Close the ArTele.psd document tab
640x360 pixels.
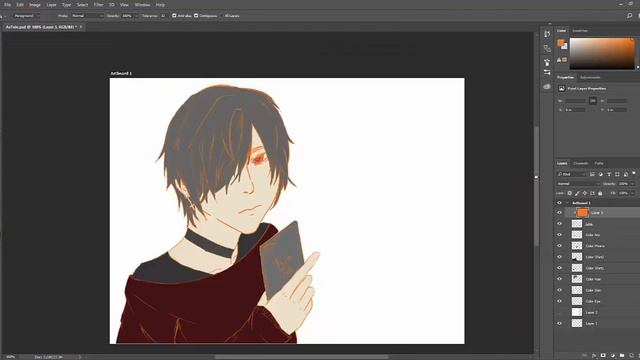81,27
